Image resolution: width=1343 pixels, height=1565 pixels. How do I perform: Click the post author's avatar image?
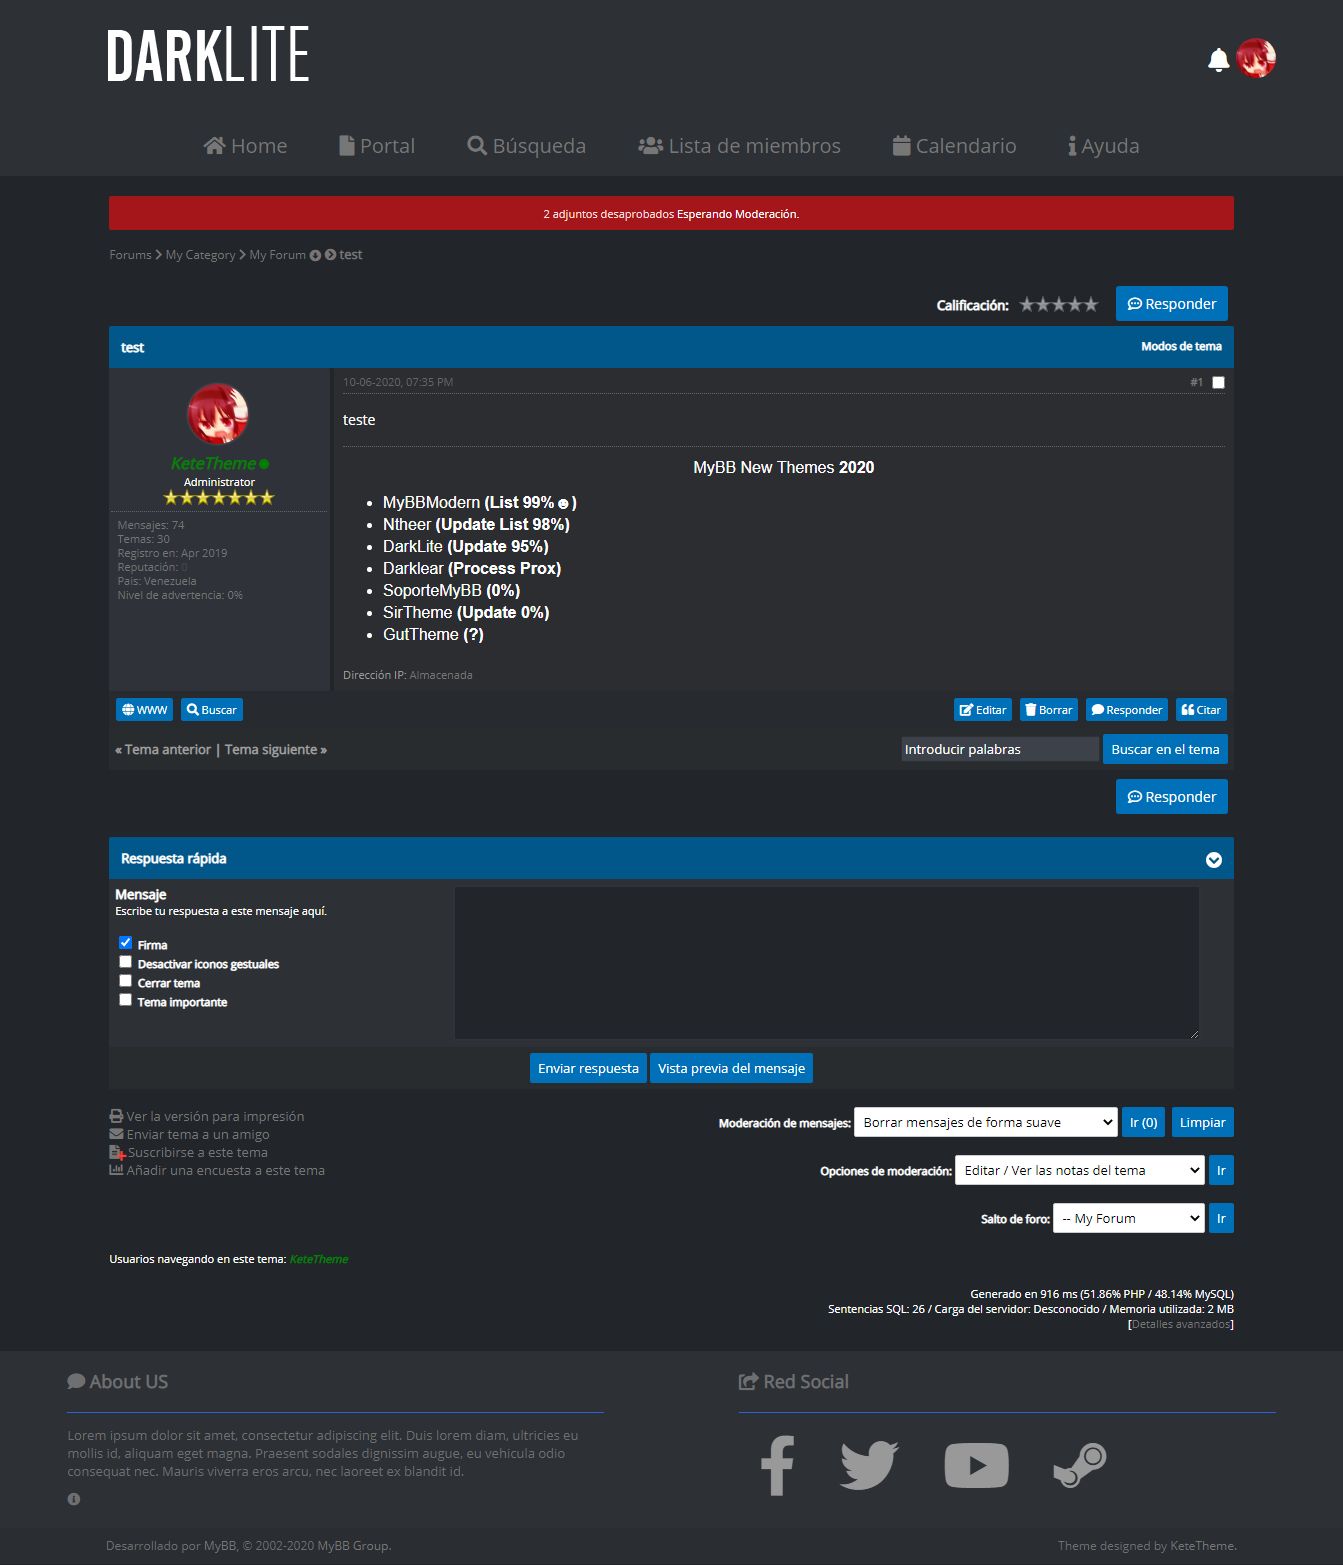tap(218, 413)
